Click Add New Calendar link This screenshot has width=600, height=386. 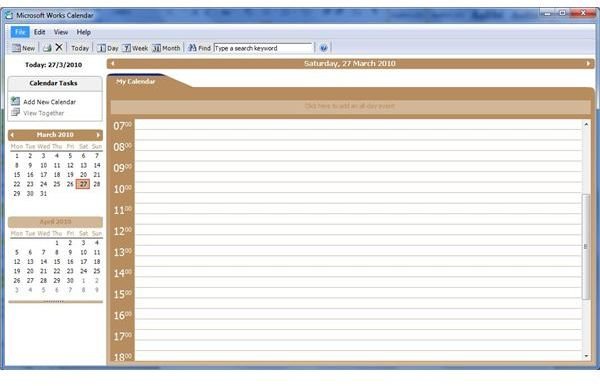coord(49,102)
